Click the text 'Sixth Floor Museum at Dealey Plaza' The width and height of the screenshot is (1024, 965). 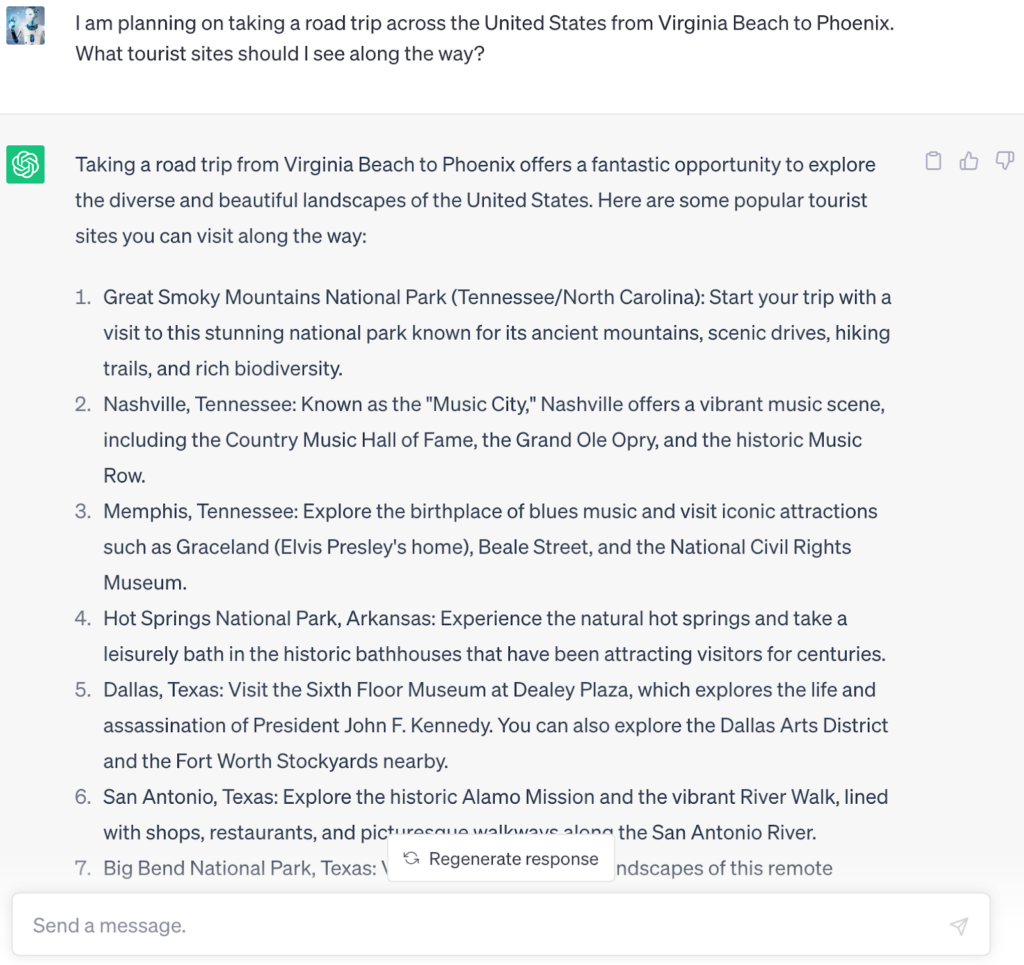468,689
